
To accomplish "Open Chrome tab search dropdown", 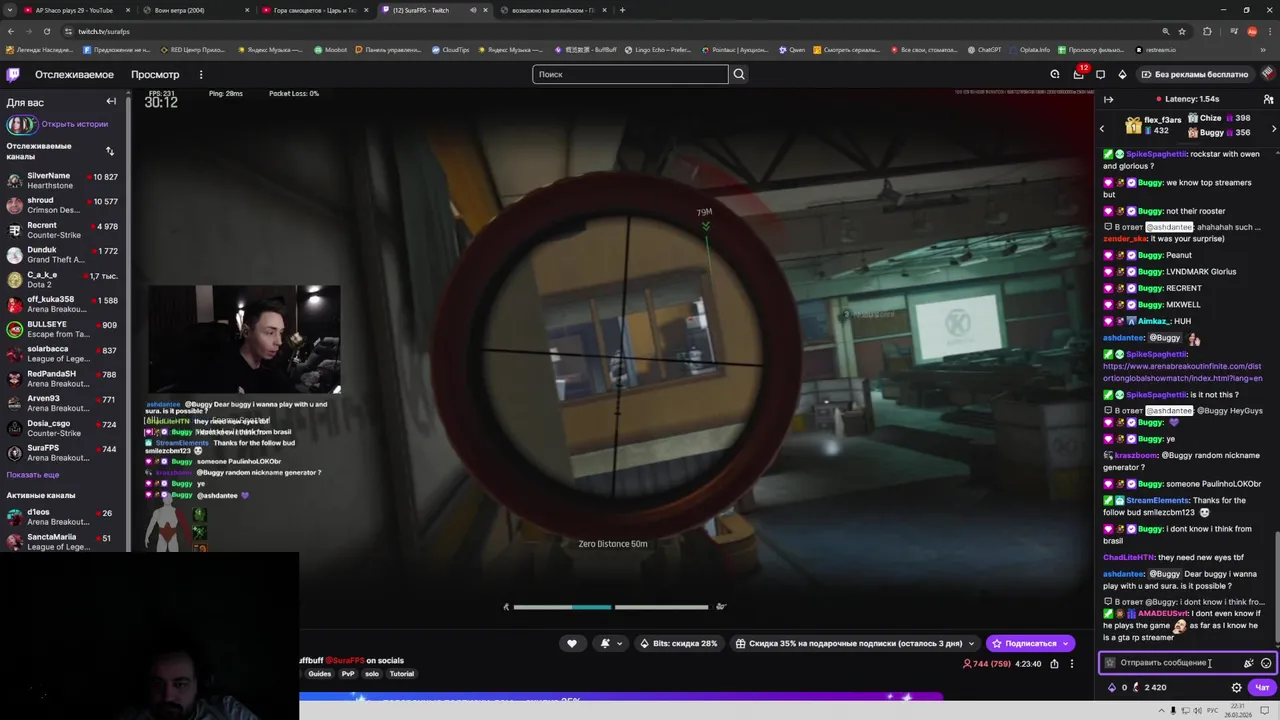I will click(x=10, y=10).
